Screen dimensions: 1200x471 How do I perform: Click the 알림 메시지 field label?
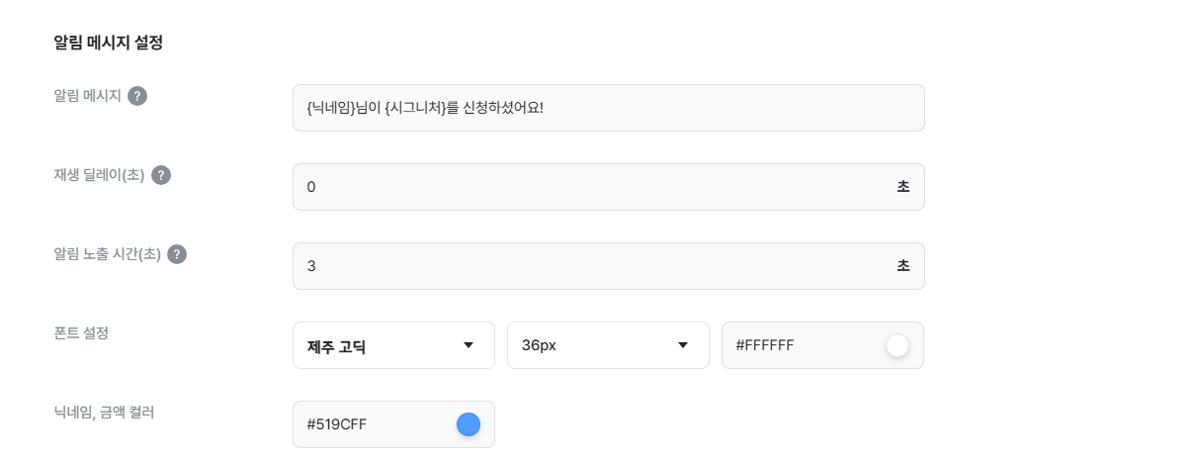pyautogui.click(x=87, y=96)
